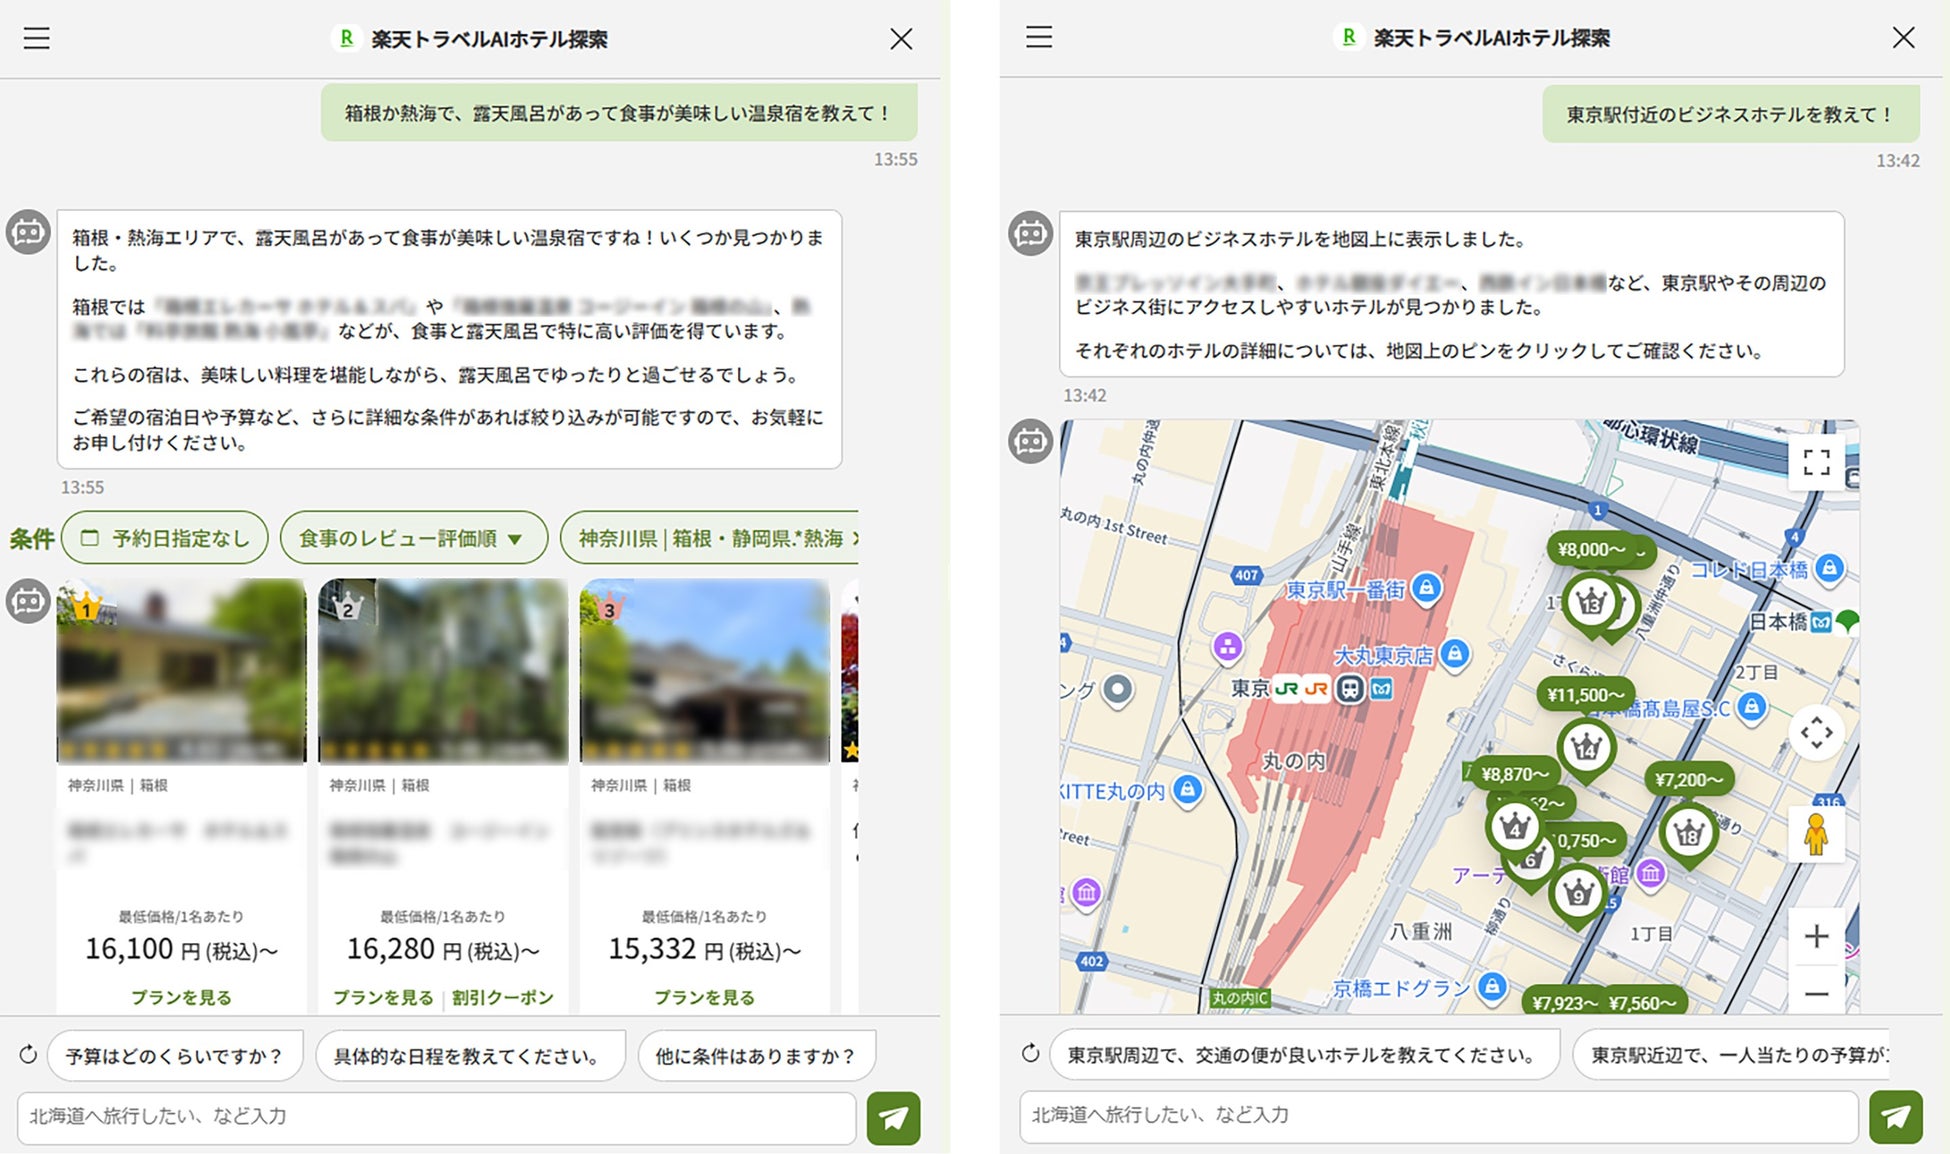Click the refresh suggestions icon on right panel
This screenshot has width=1950, height=1154.
[1029, 1054]
